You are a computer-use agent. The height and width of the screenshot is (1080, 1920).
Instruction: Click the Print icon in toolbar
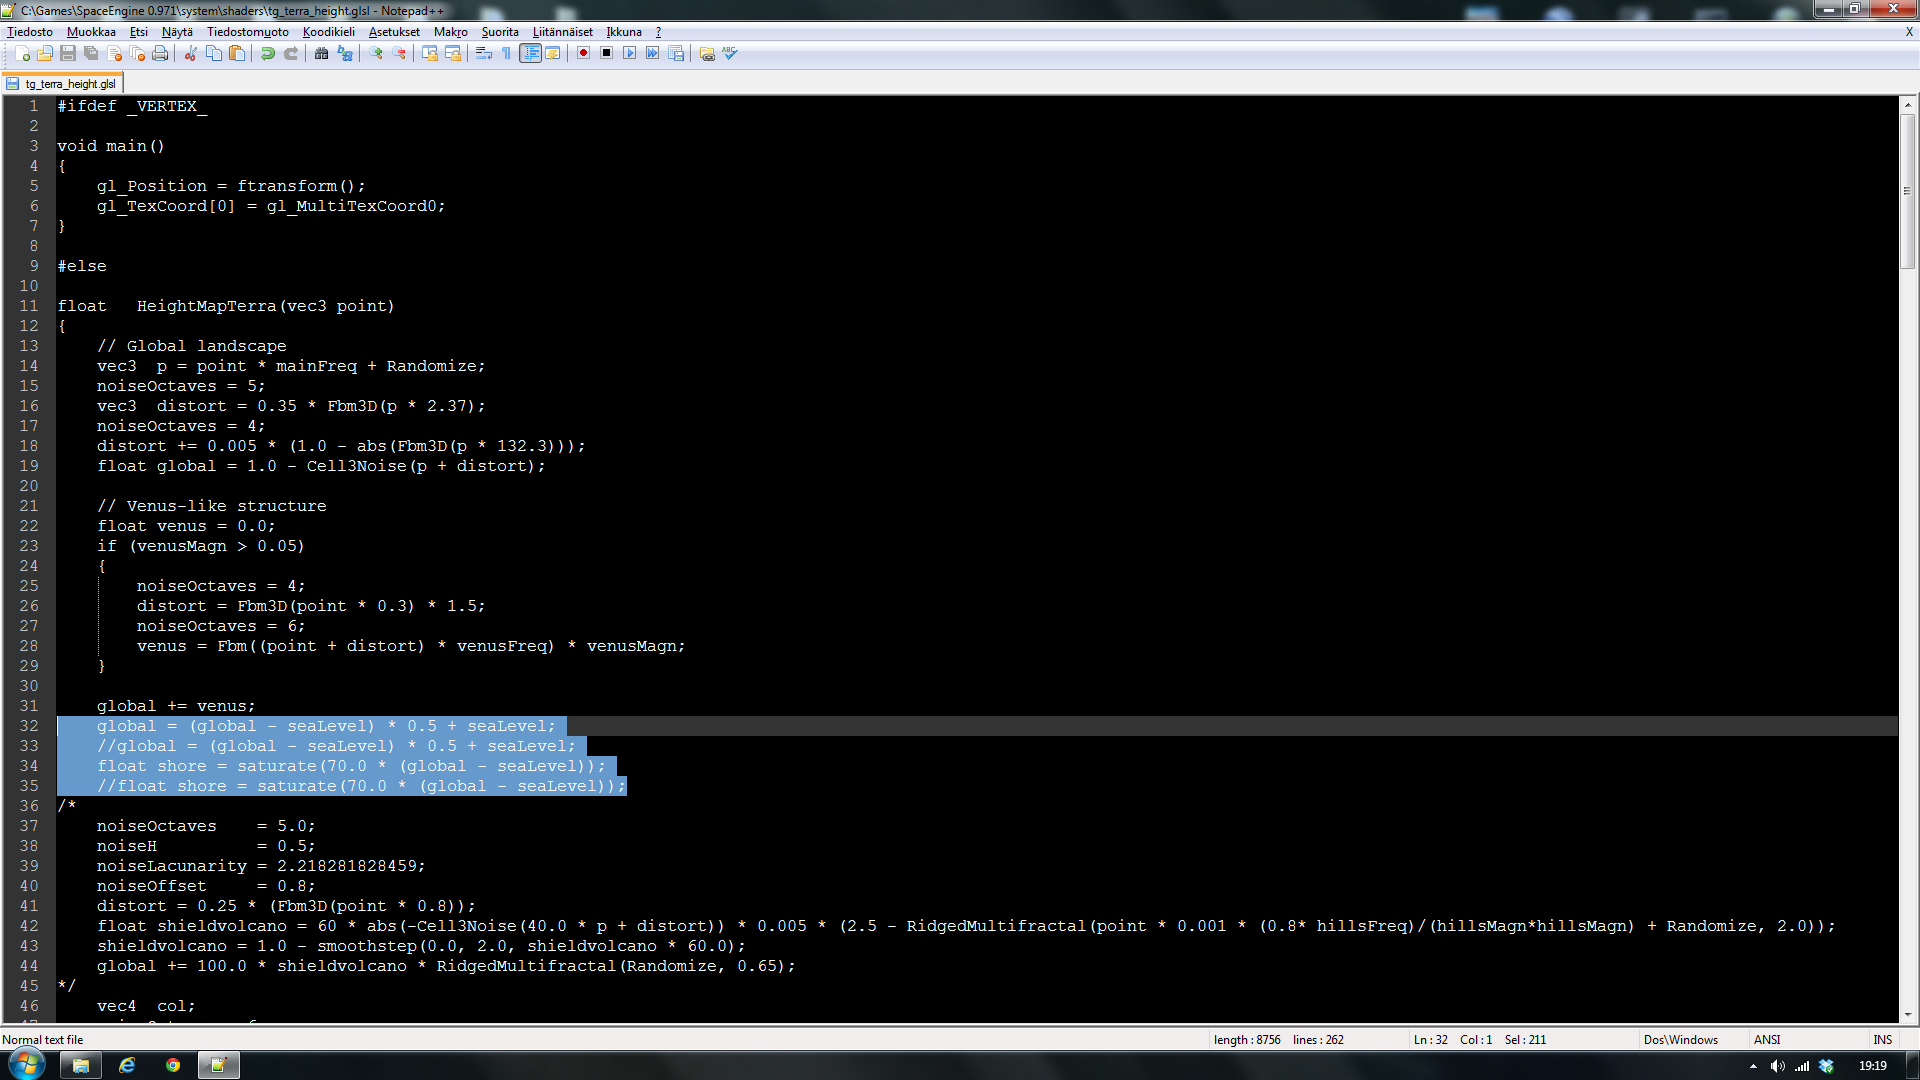160,54
